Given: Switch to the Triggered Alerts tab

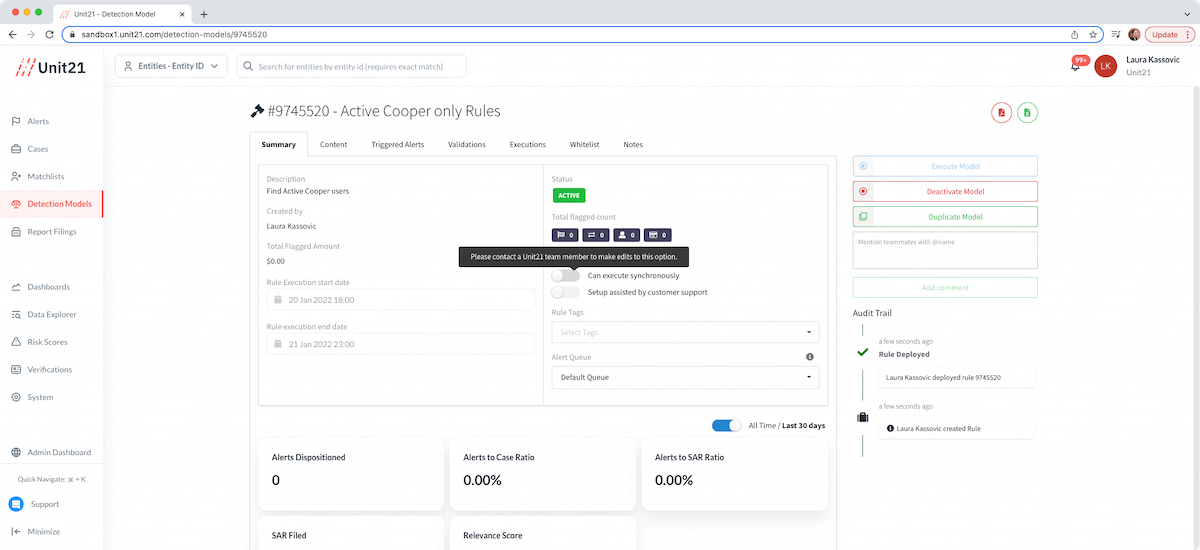Looking at the screenshot, I should [x=397, y=144].
